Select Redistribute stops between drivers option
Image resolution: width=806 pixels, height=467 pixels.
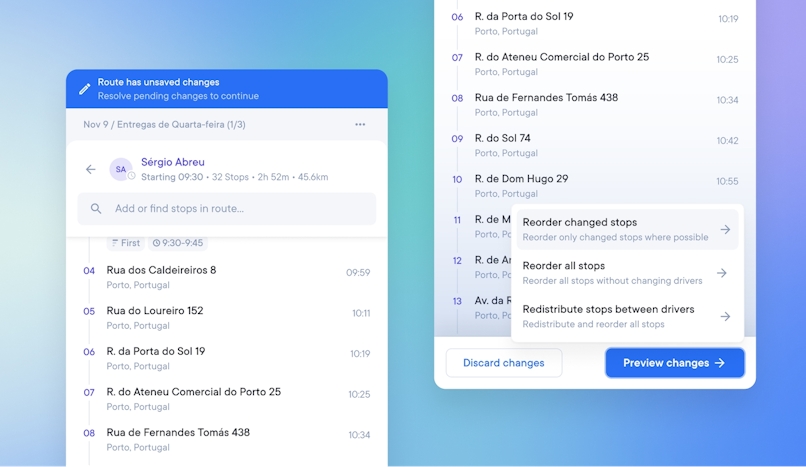pos(627,316)
